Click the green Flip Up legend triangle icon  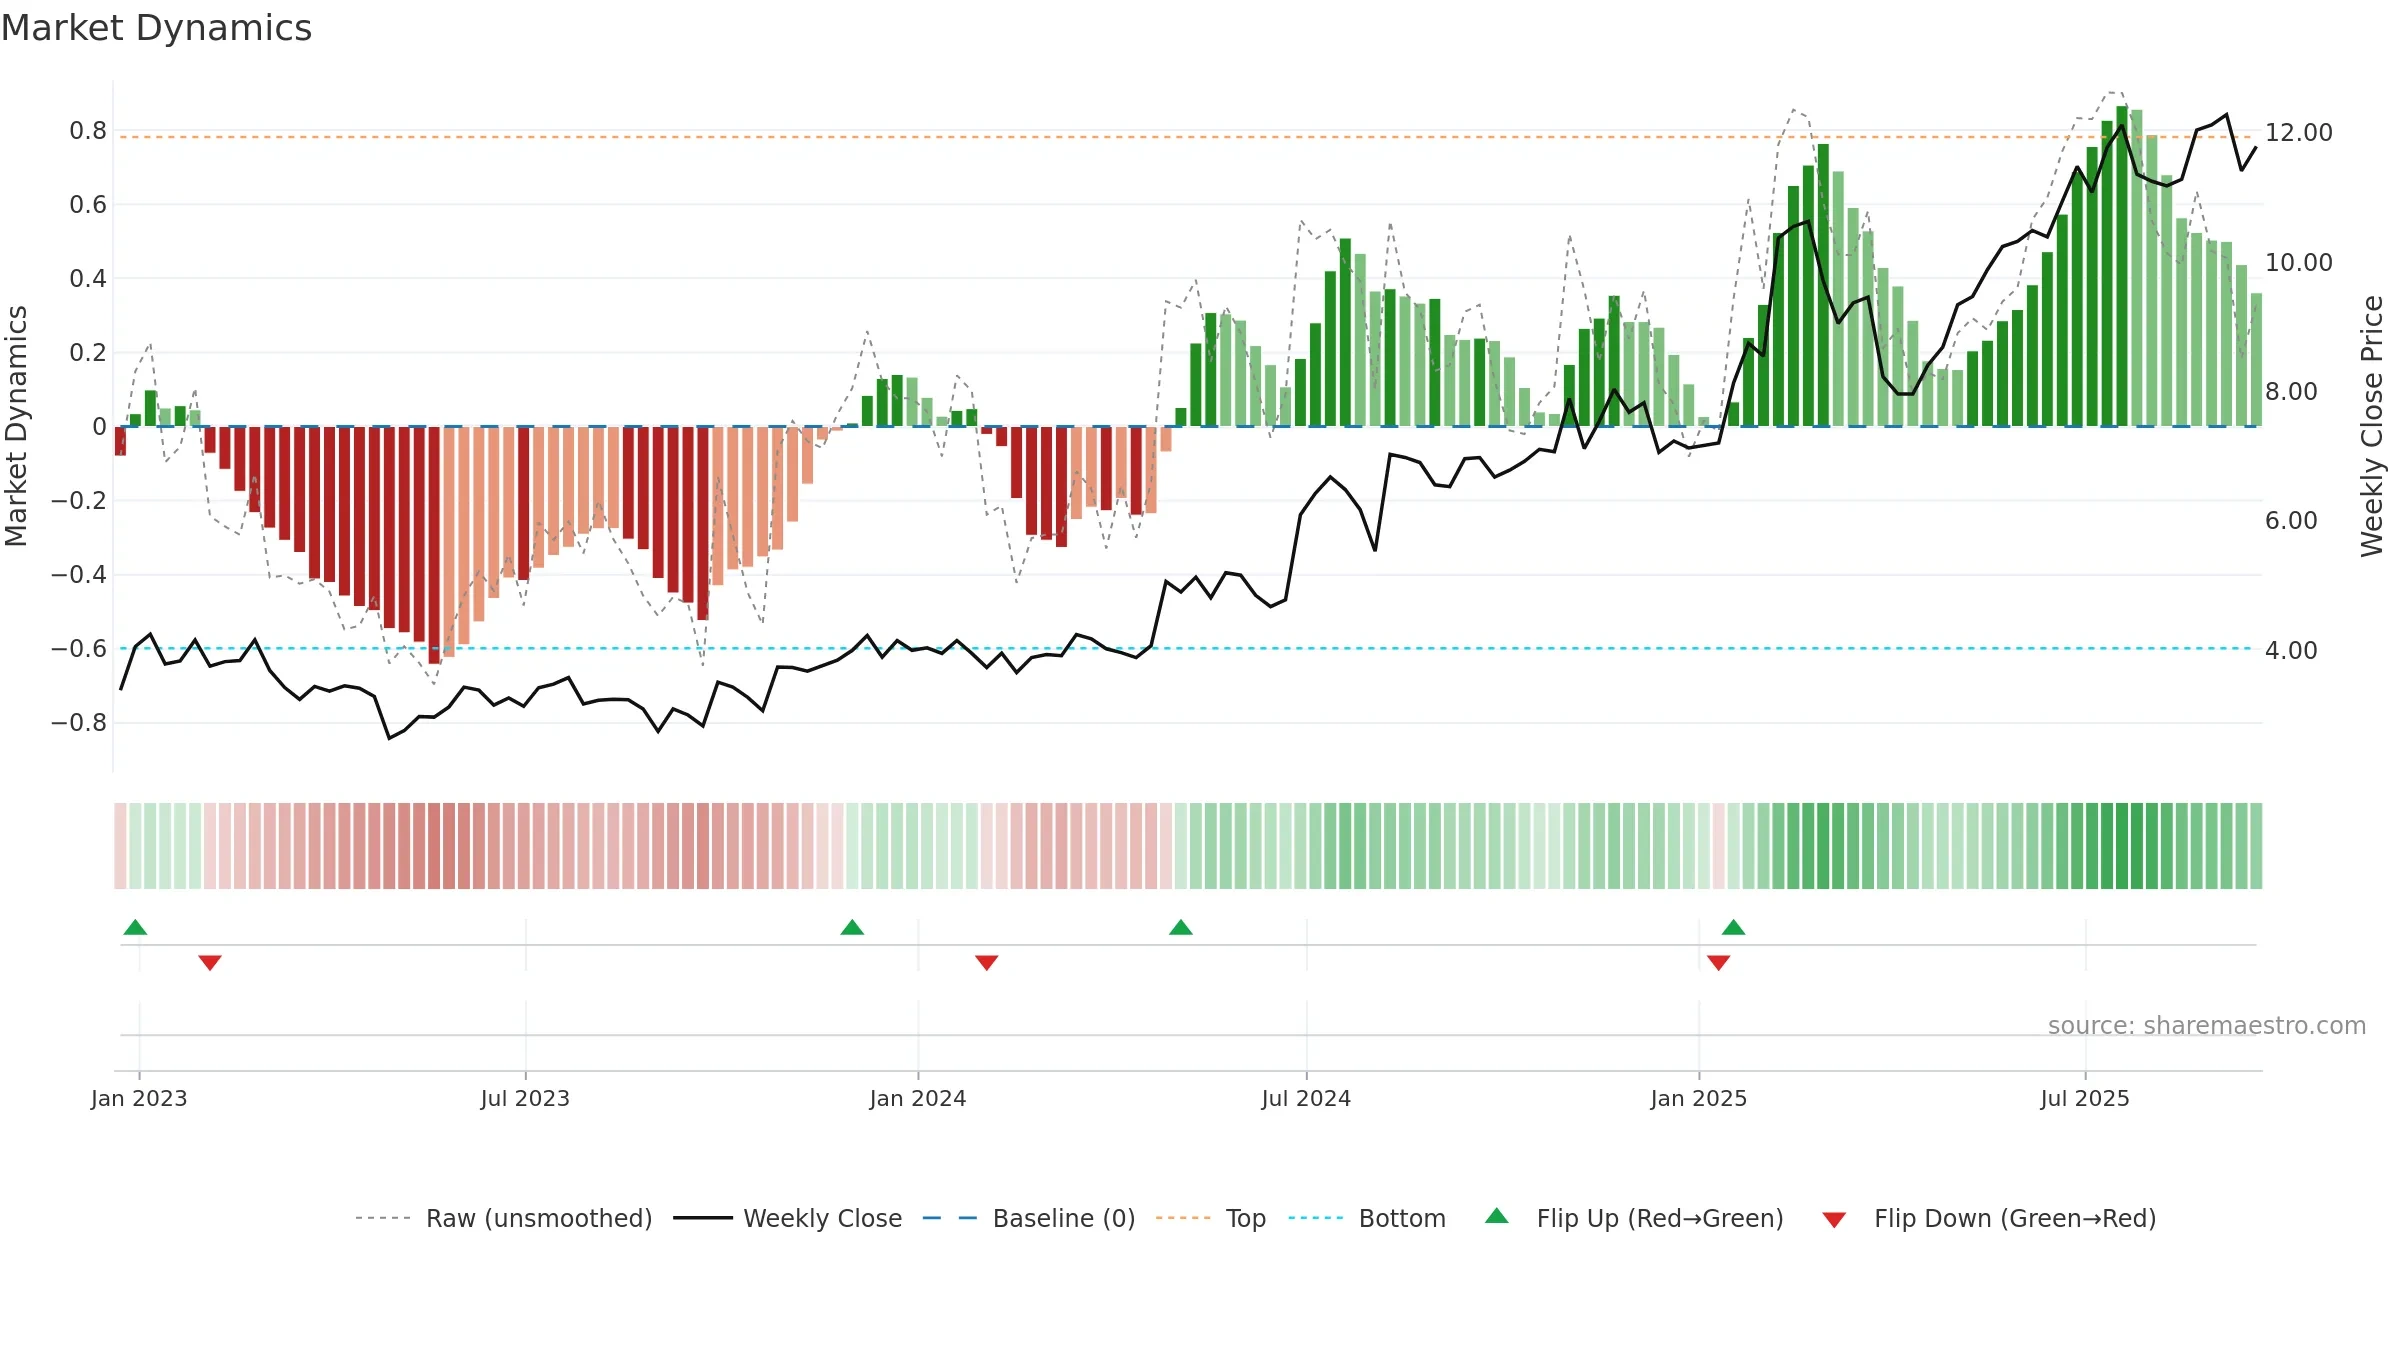(x=1497, y=1216)
